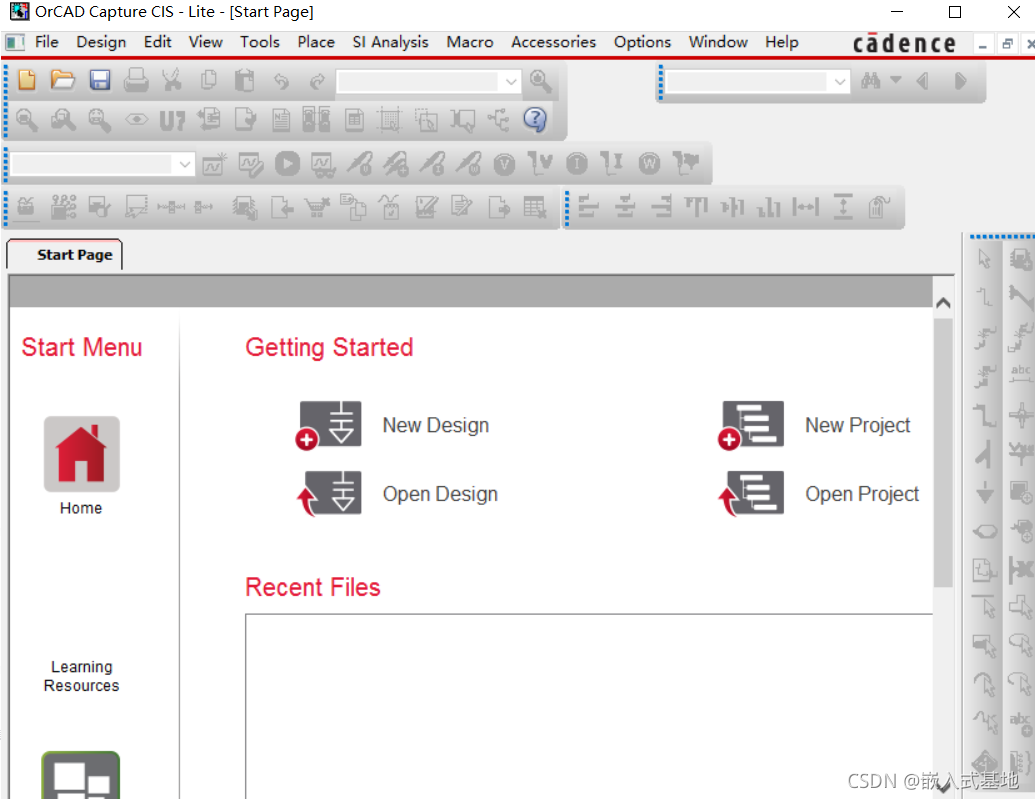Open the Macro menu
Image resolution: width=1035 pixels, height=799 pixels.
tap(469, 42)
